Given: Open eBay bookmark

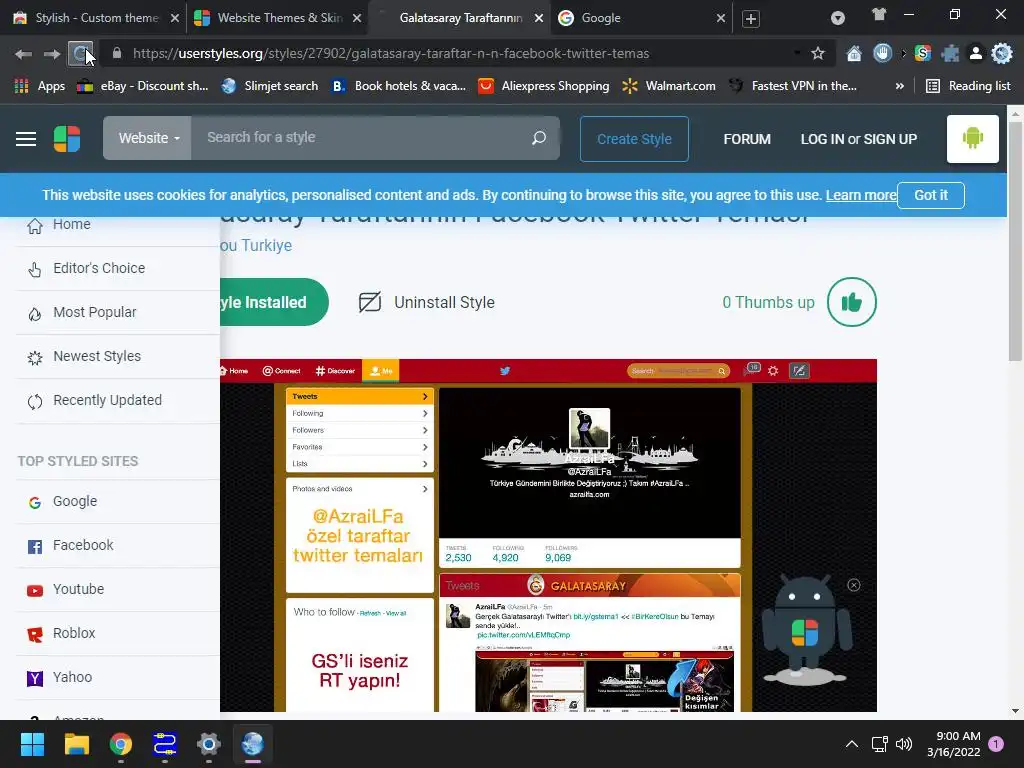Looking at the screenshot, I should 143,86.
